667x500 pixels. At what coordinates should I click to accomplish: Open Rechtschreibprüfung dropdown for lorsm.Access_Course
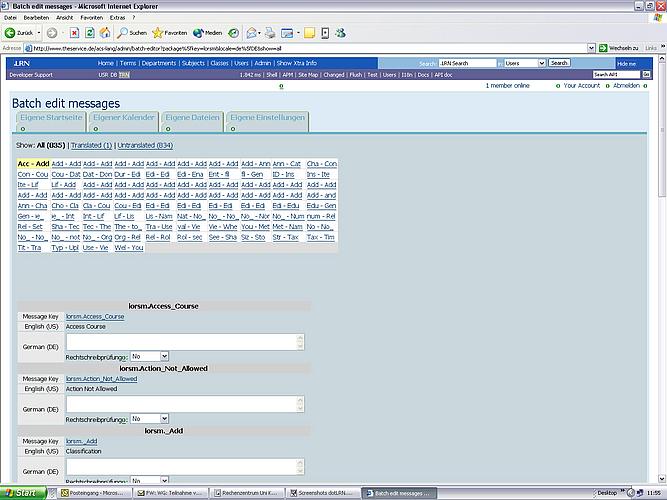[150, 356]
